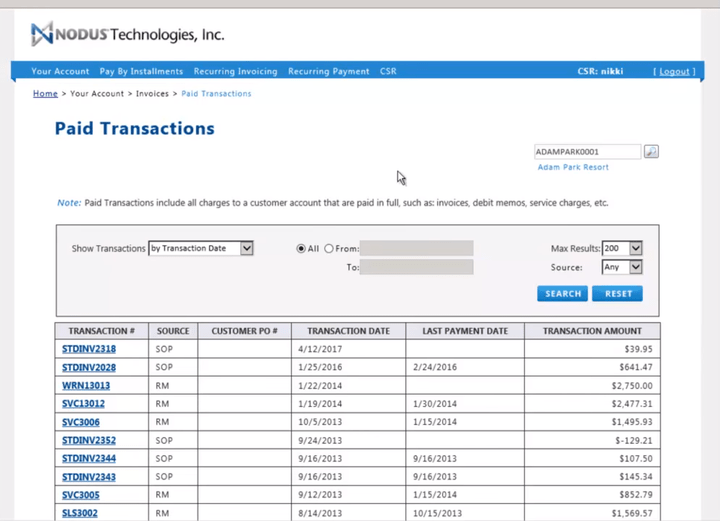Click the customer ID input field
Screen dimensions: 720x521
pyautogui.click(x=587, y=152)
